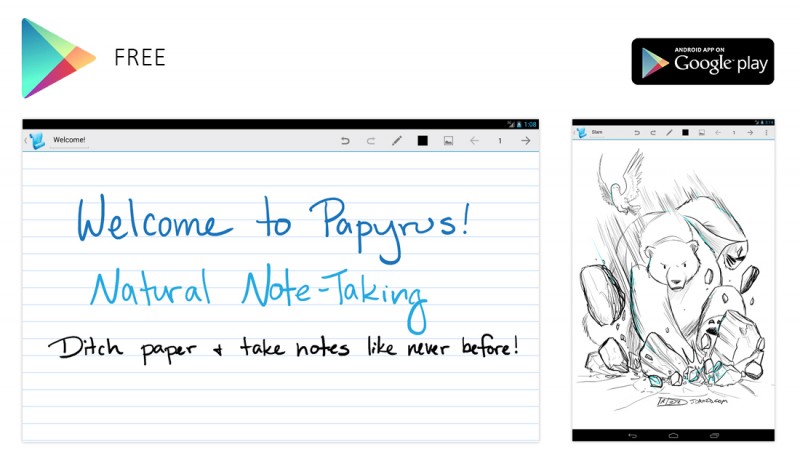Image resolution: width=800 pixels, height=450 pixels.
Task: Click the Redo arrow in the bear sketch toolbar
Action: 653,133
